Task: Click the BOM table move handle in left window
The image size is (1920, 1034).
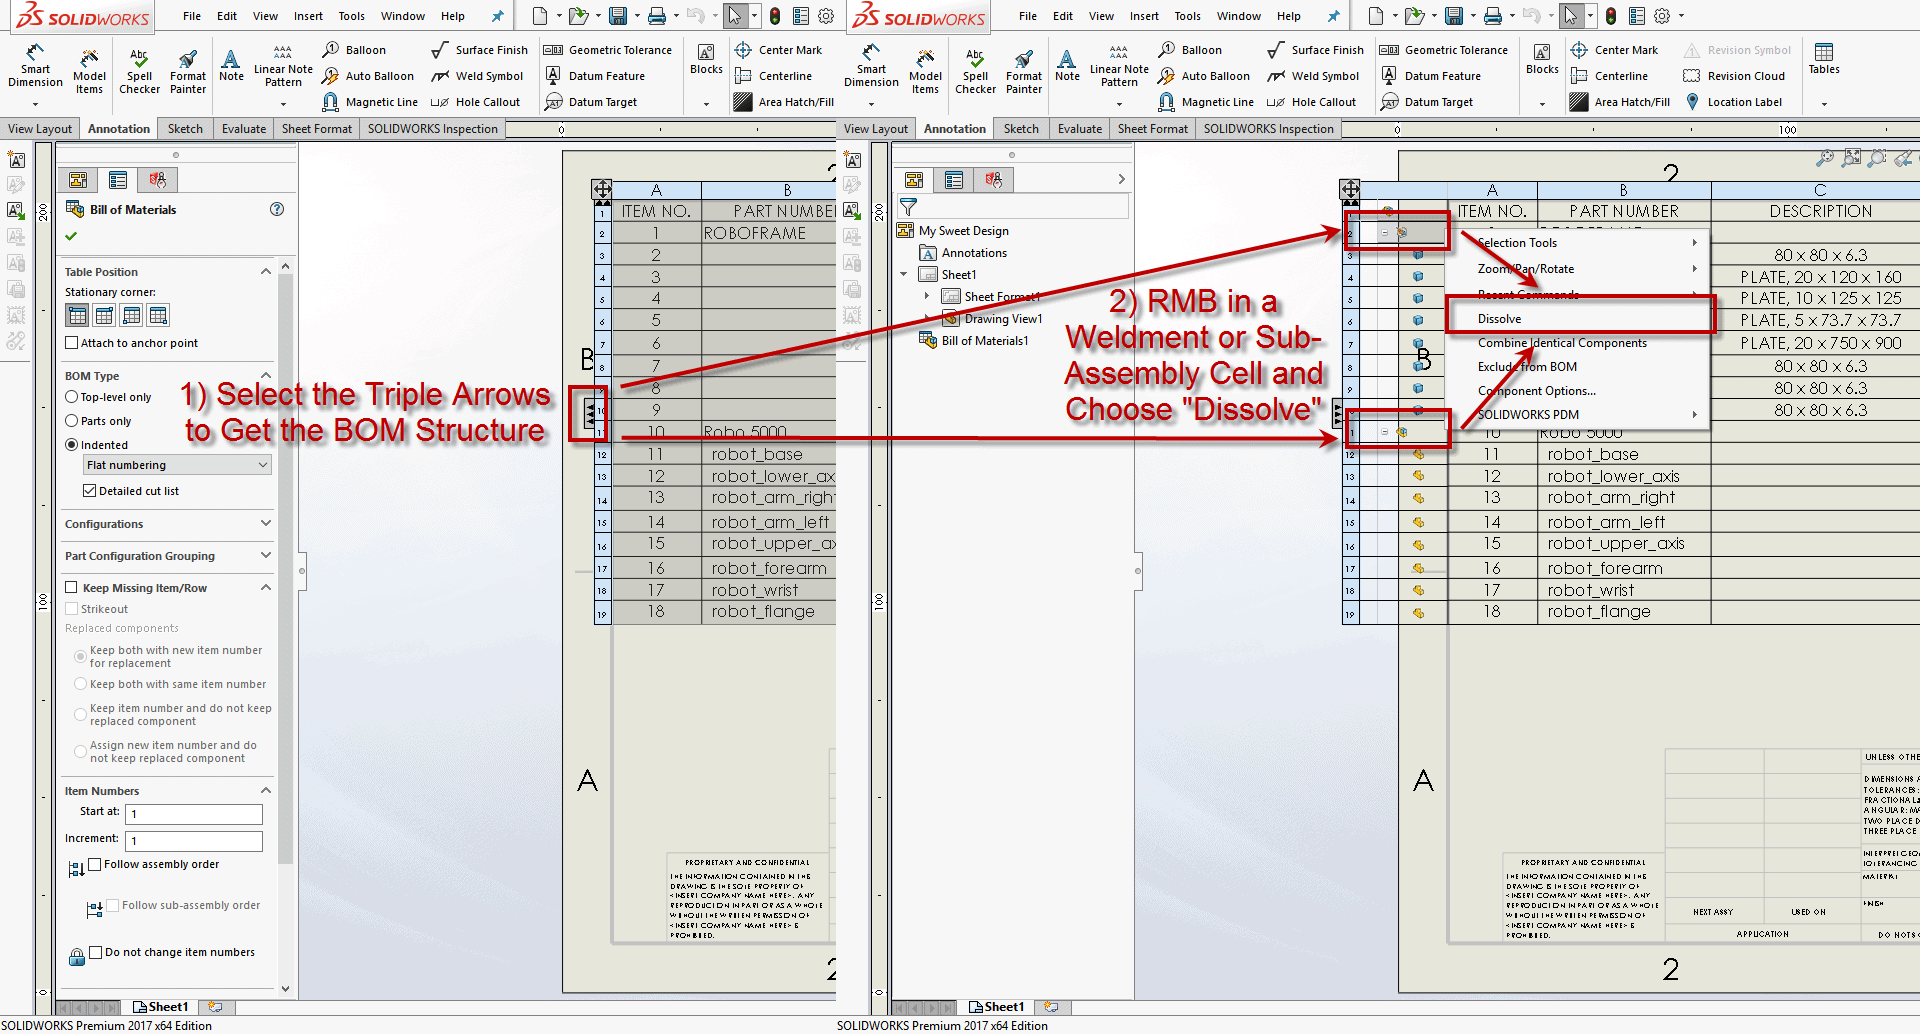Action: coord(602,189)
